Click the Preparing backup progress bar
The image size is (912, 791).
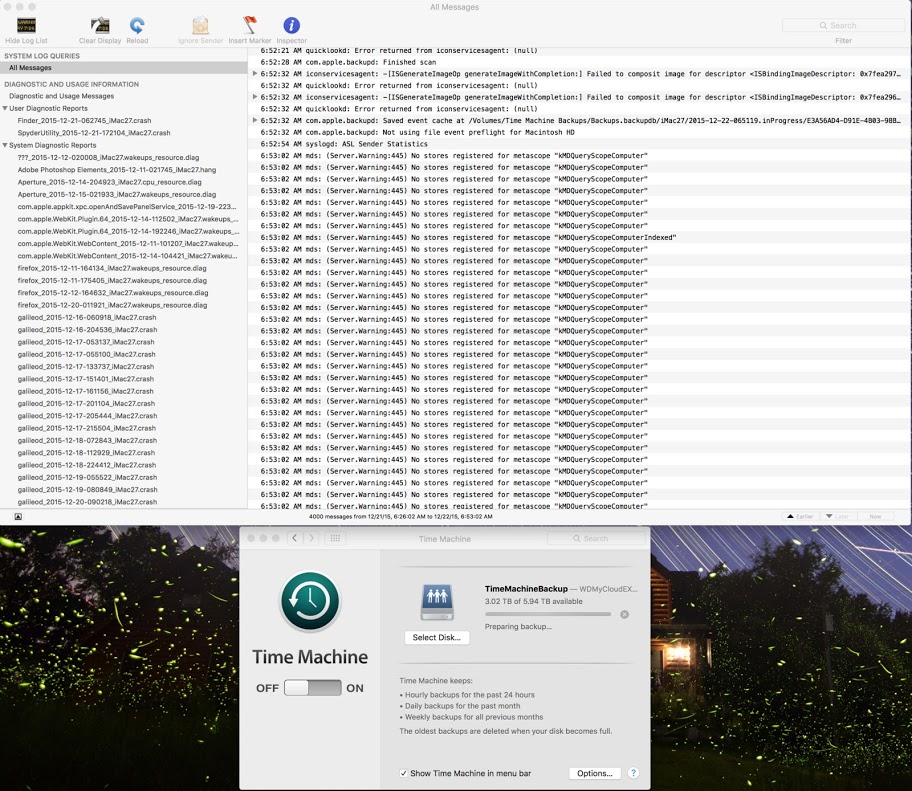tap(548, 614)
